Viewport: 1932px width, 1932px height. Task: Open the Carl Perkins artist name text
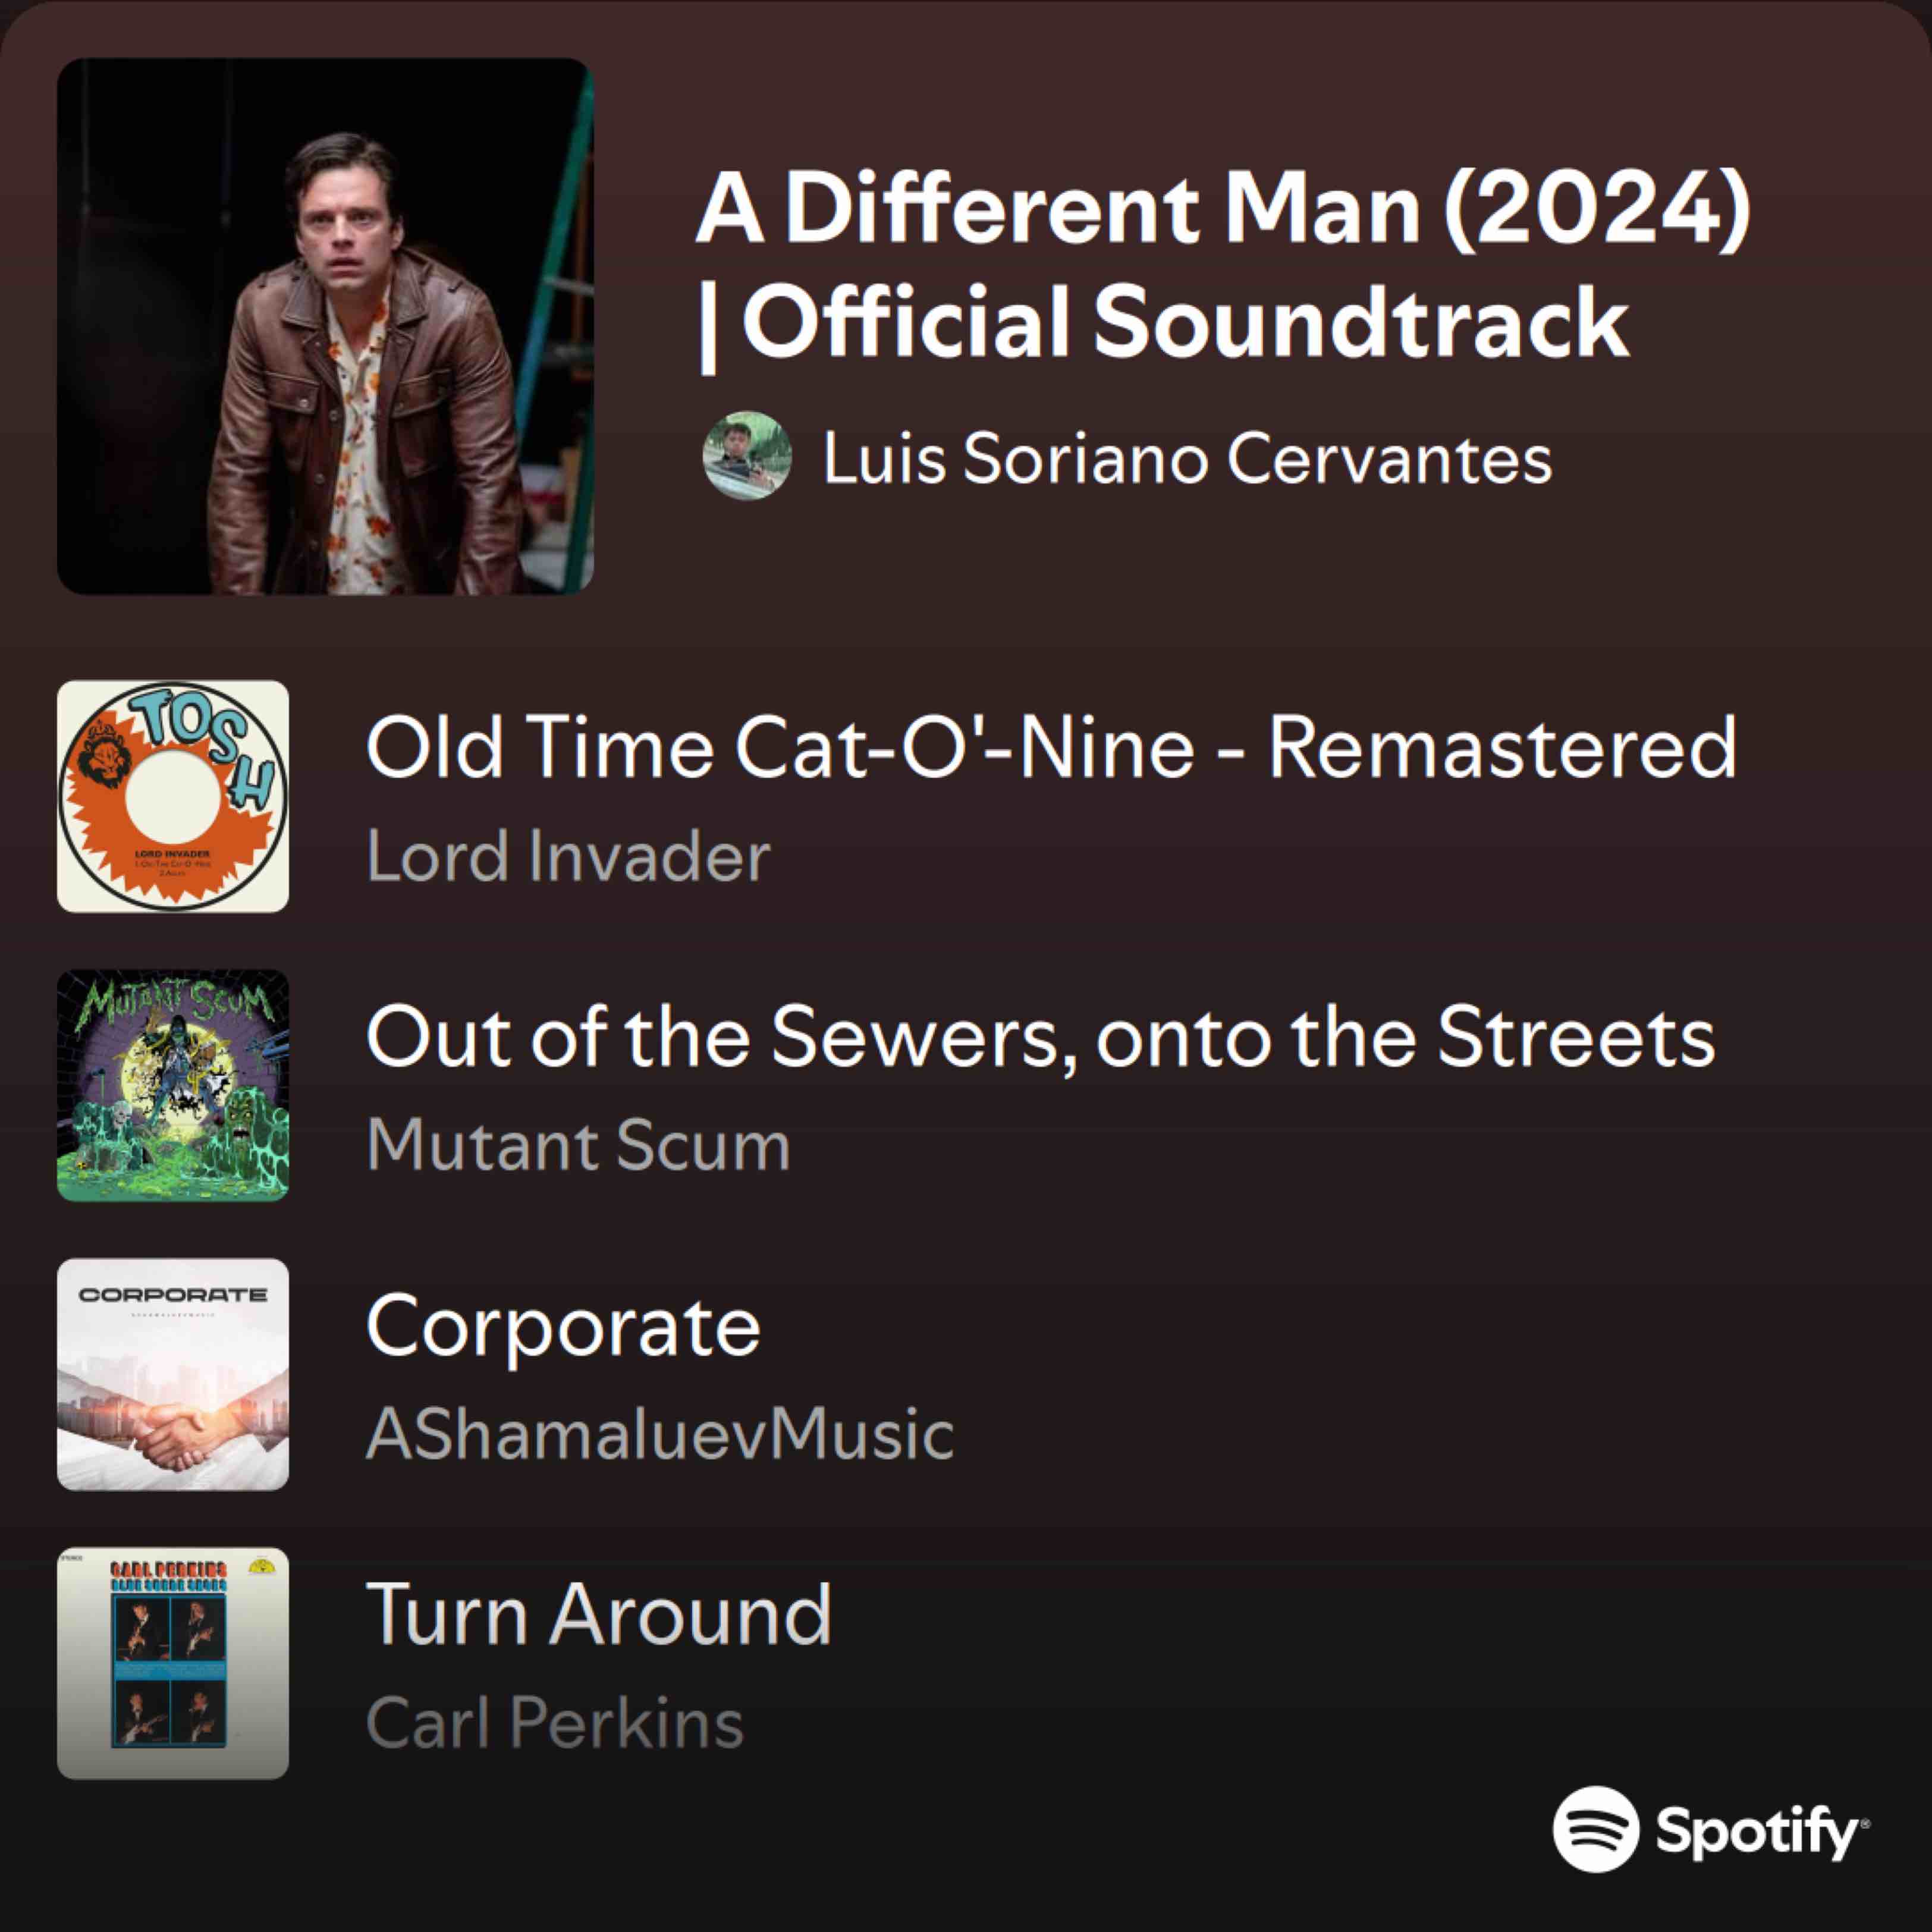[x=555, y=1723]
